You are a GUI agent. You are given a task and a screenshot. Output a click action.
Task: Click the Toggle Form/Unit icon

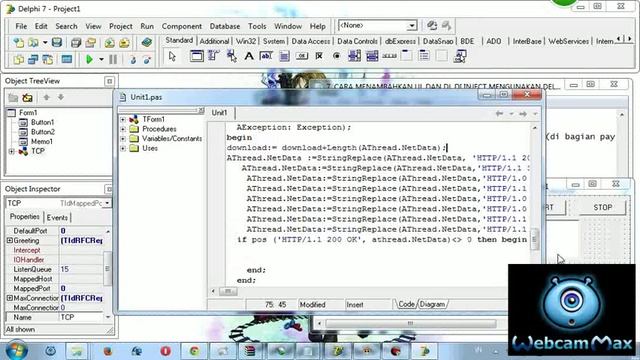click(x=48, y=60)
